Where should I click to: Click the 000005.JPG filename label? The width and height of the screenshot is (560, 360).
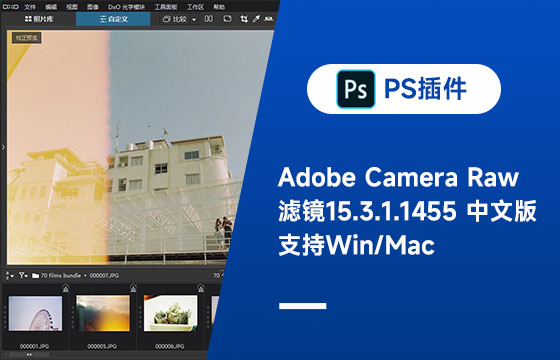[x=102, y=346]
